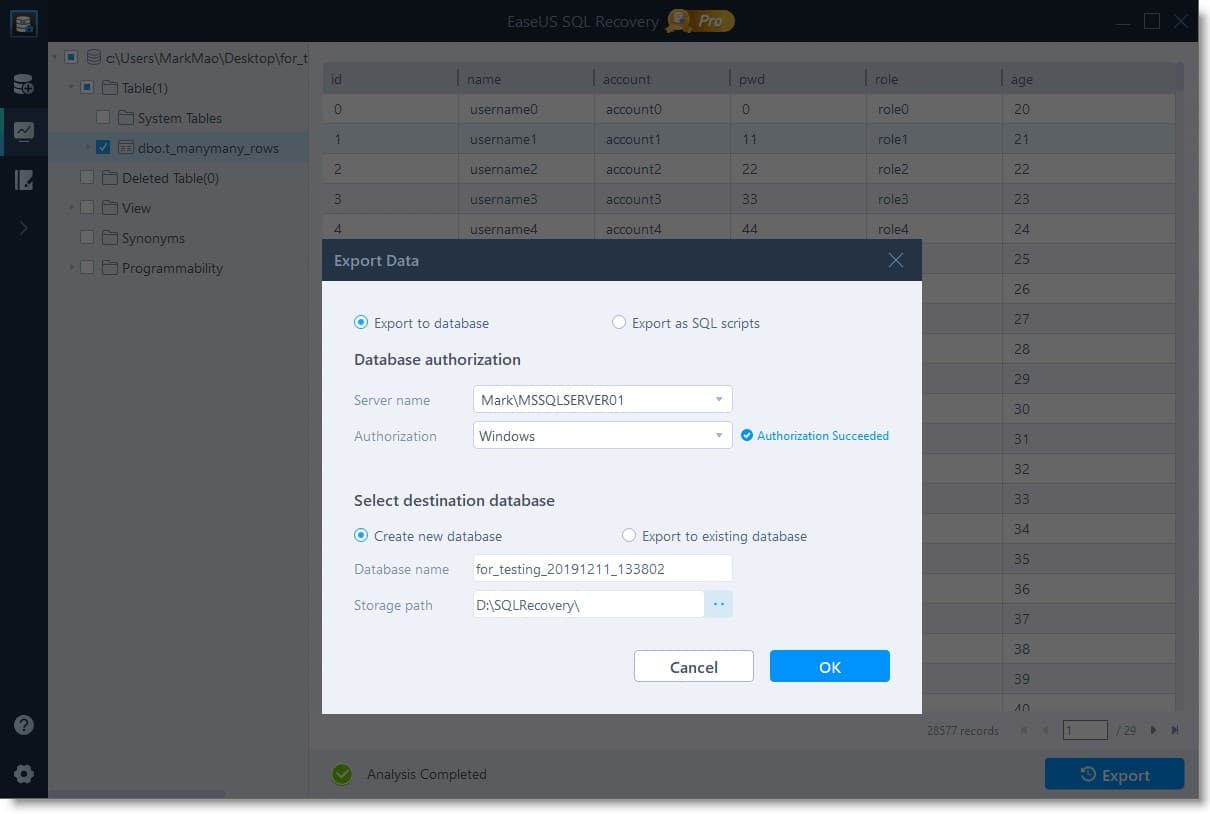Open the Authorization dropdown
The height and width of the screenshot is (814, 1210).
[x=602, y=436]
